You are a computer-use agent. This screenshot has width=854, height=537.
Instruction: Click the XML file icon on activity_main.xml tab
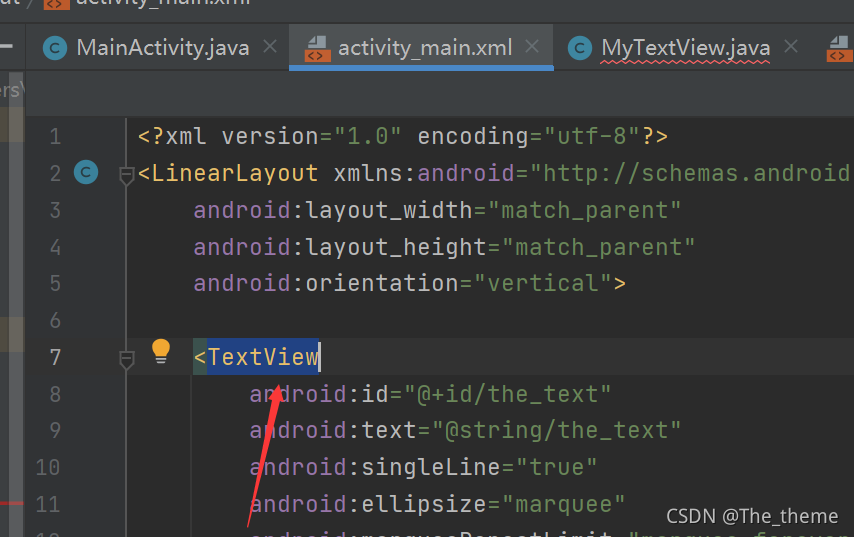point(318,48)
